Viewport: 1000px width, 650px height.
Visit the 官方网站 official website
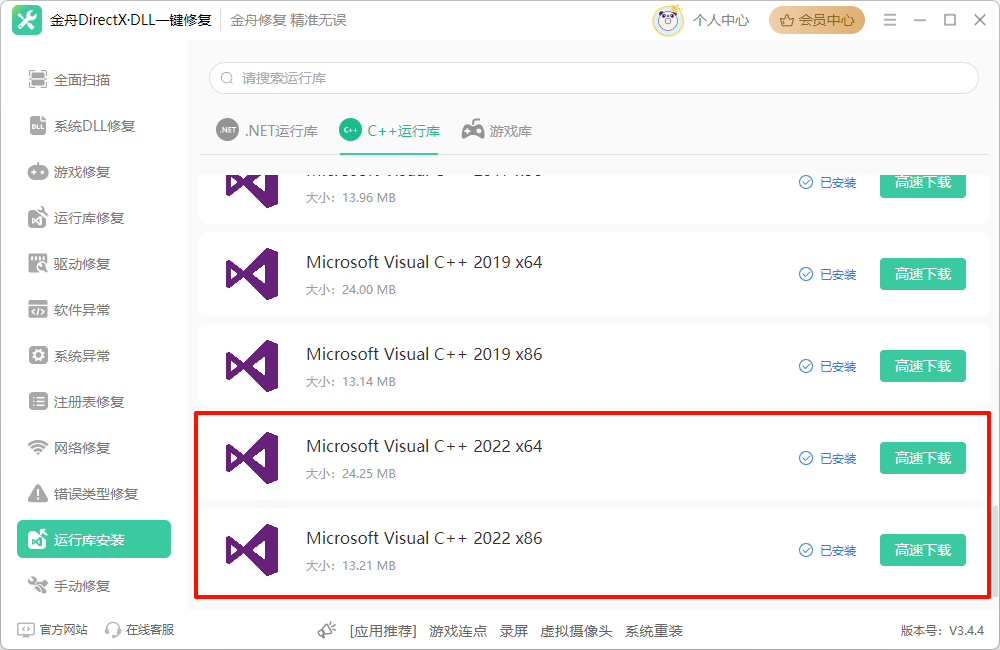pos(52,631)
